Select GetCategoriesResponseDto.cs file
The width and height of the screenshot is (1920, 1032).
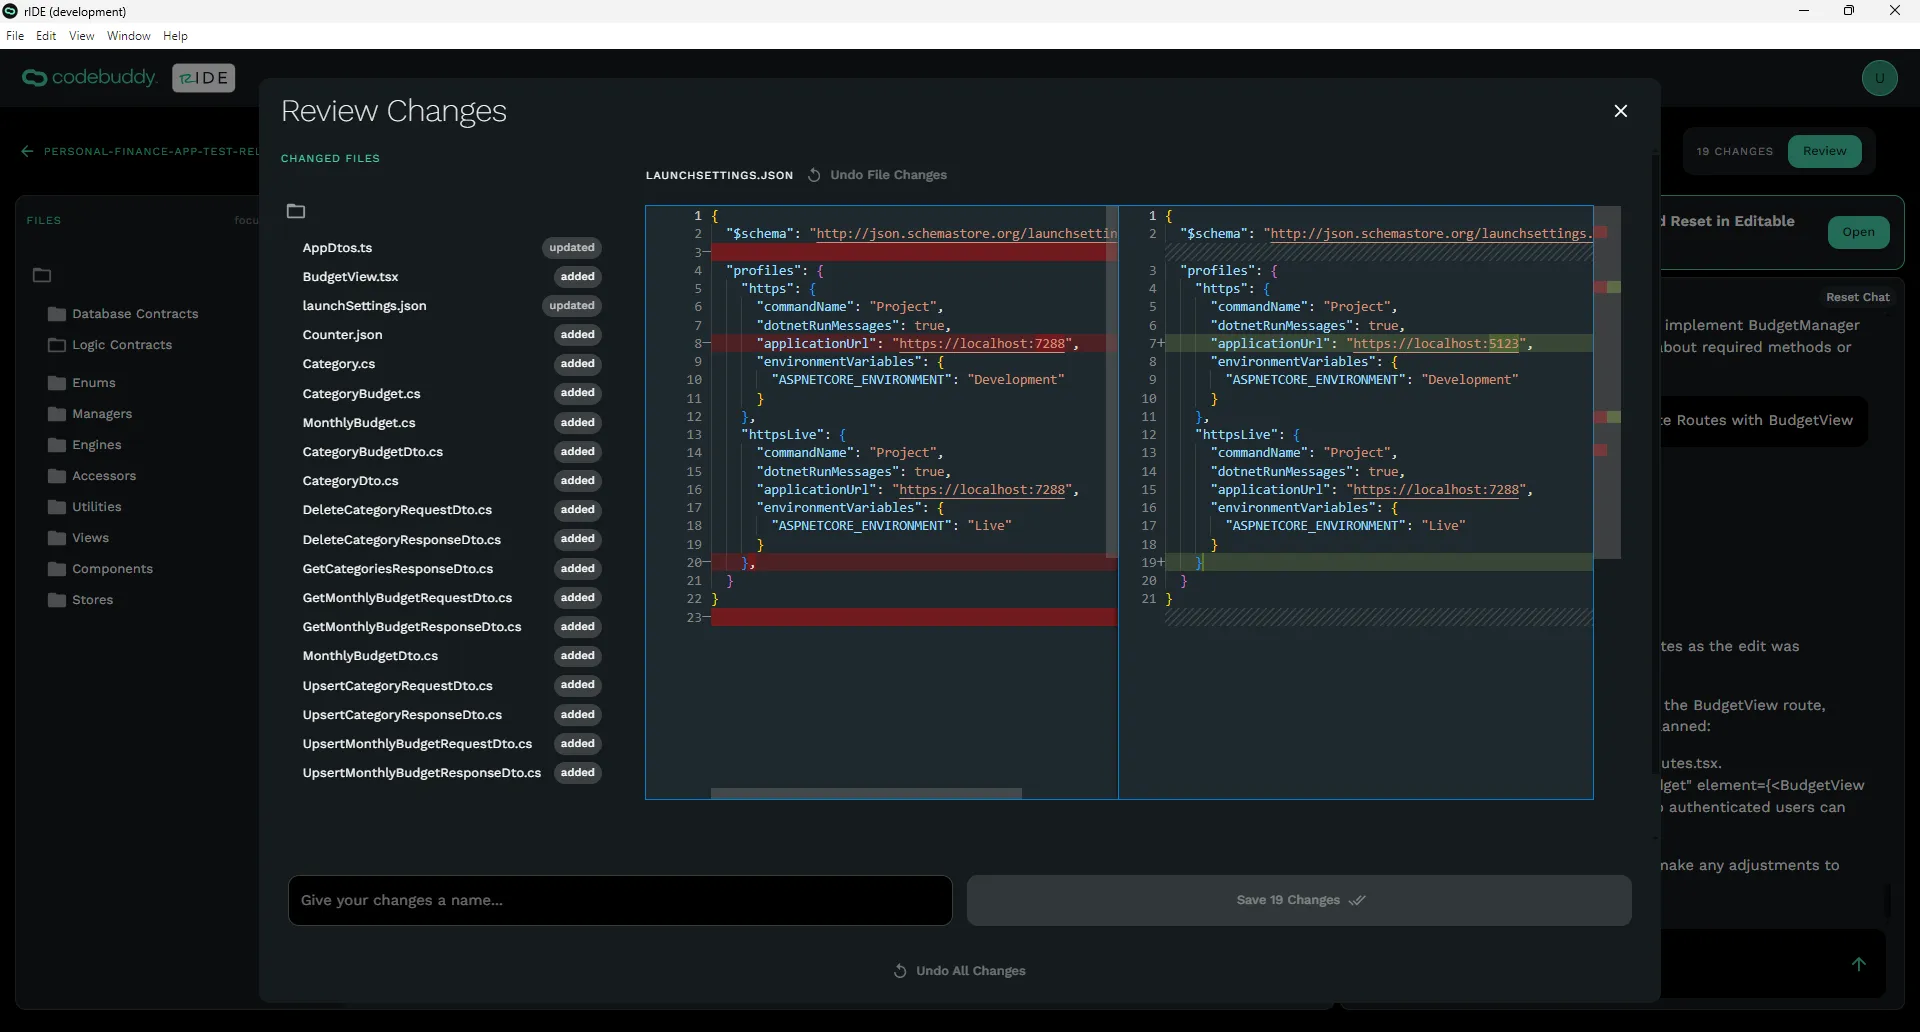tap(397, 569)
